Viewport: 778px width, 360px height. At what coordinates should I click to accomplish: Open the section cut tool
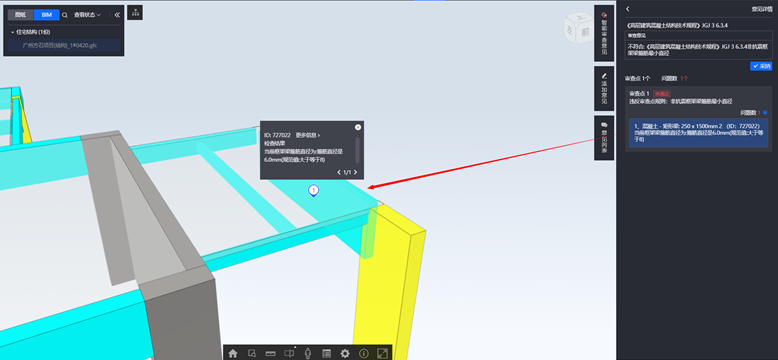pos(289,353)
